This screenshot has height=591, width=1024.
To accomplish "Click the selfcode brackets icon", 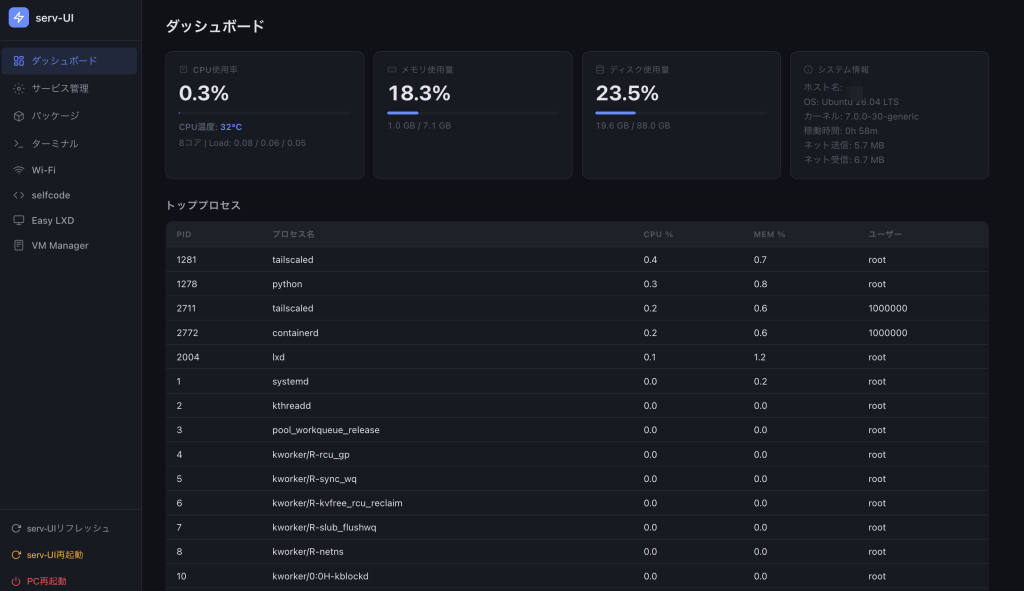I will pos(19,195).
